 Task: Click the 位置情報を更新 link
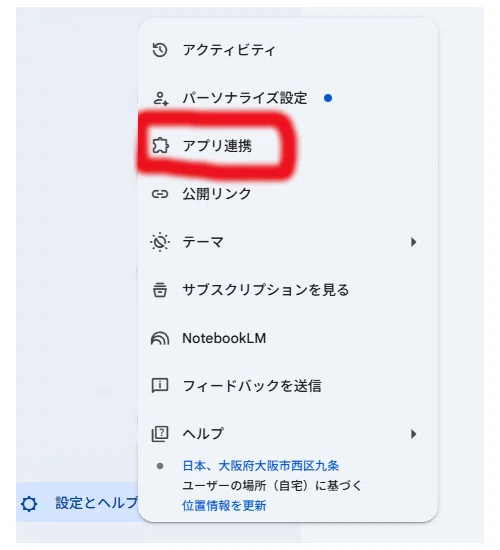pos(224,505)
